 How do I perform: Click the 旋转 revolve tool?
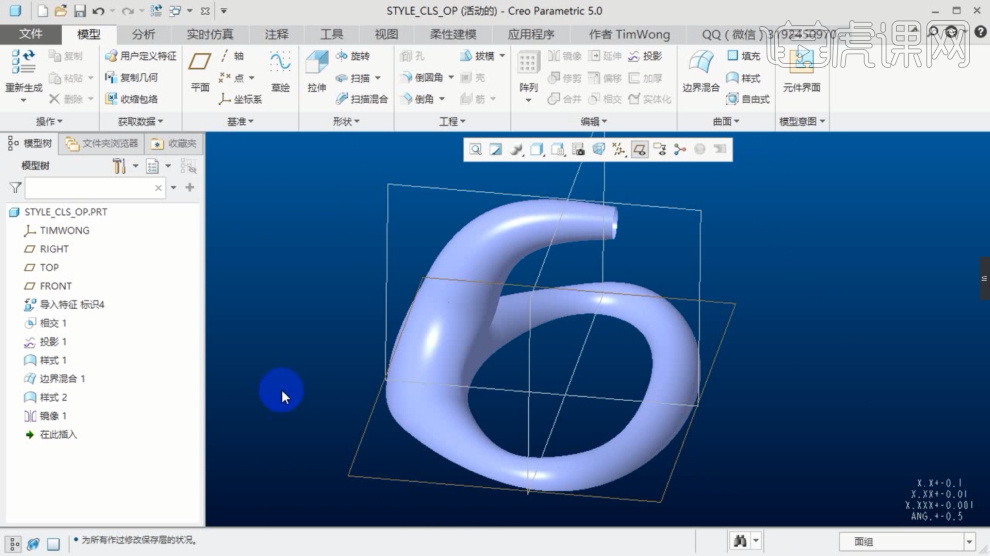353,57
